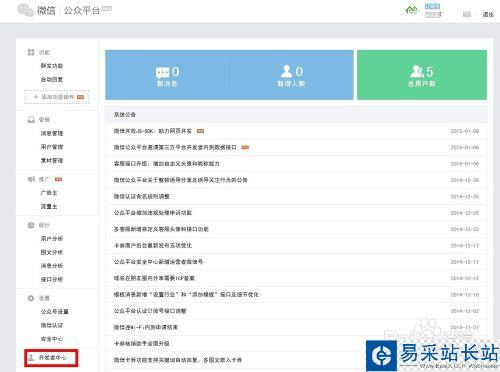Viewport: 500px width, 372px height.
Task: Open 流量主 under 推广
Action: pos(49,207)
